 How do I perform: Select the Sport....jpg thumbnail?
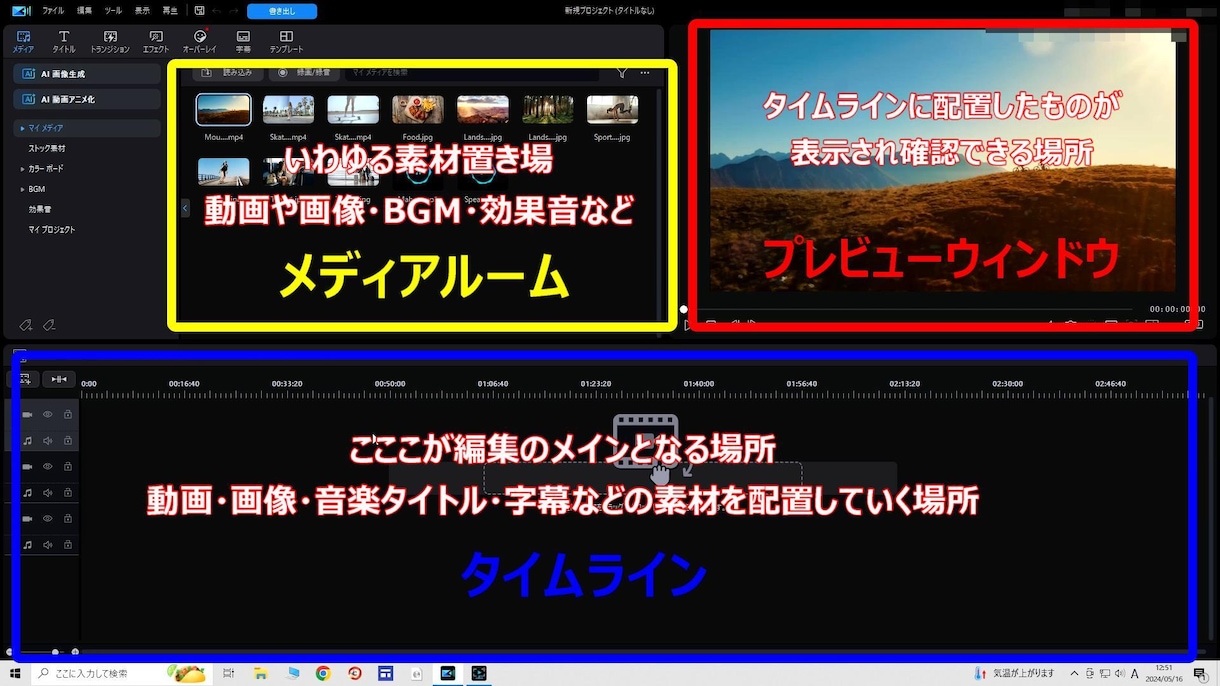(612, 110)
